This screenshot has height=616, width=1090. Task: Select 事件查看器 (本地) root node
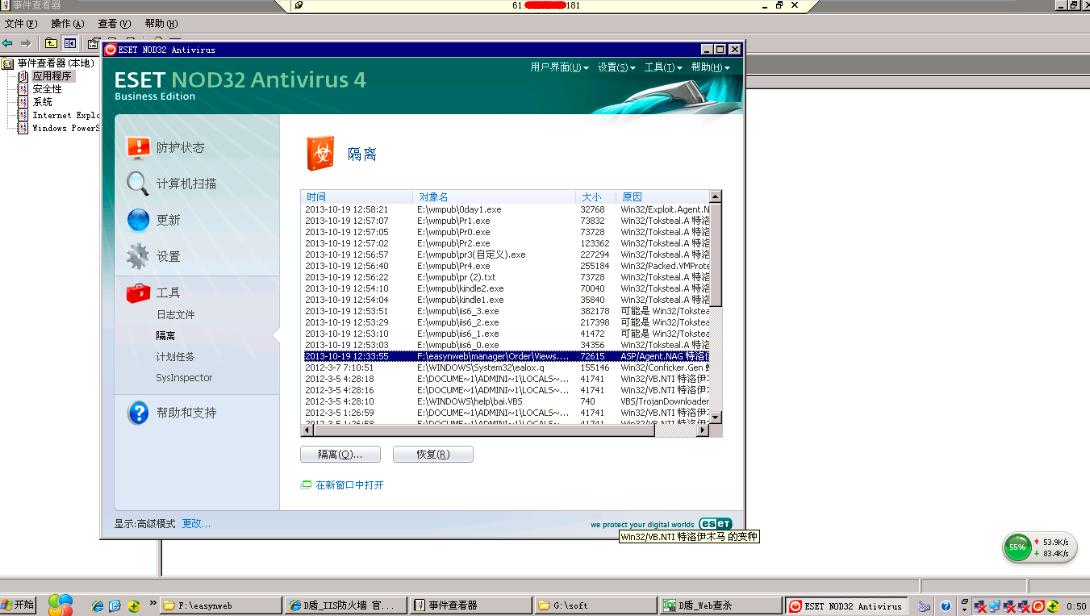(x=56, y=63)
